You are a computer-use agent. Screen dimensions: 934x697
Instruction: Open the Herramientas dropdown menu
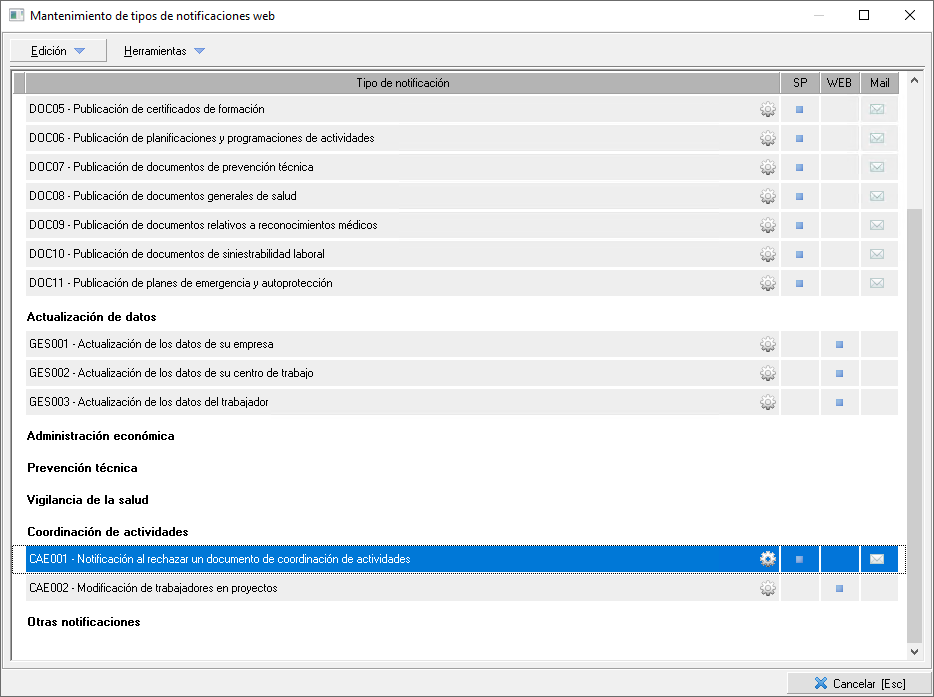[164, 51]
